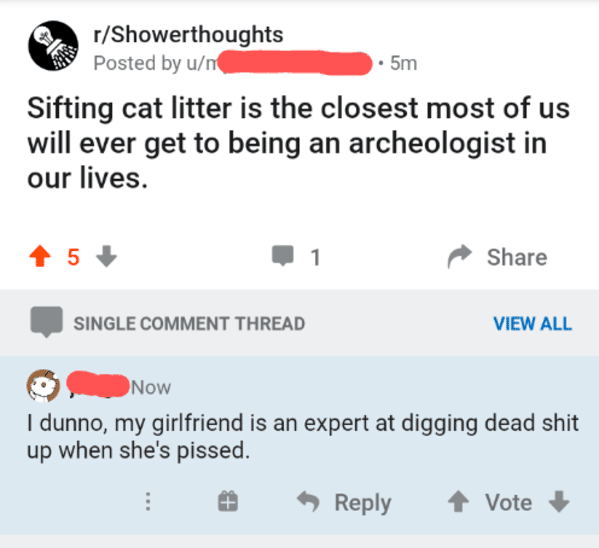
Task: Click the Reply arrow icon
Action: click(x=308, y=501)
